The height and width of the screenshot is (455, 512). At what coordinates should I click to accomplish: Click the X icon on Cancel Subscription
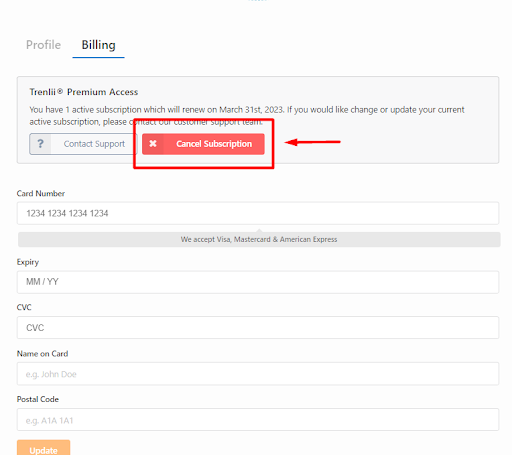(x=153, y=144)
